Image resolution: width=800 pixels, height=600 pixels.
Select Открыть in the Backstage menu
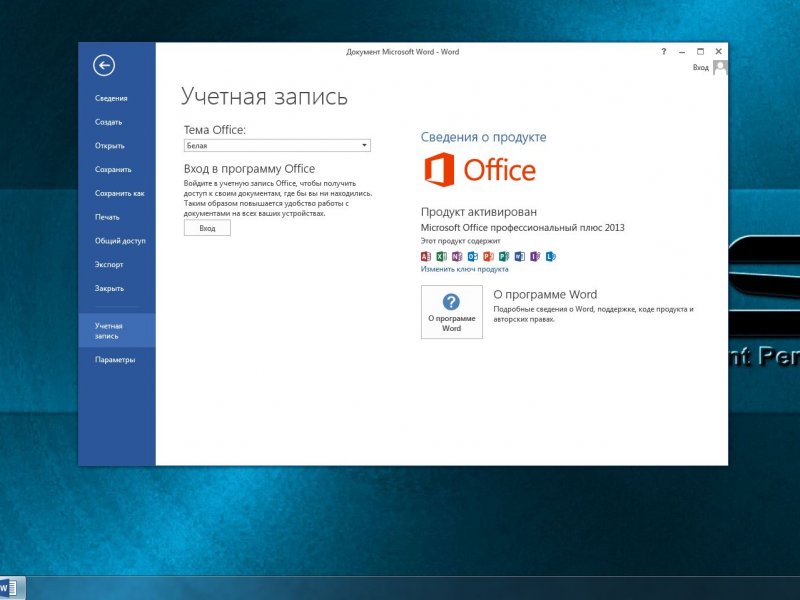110,146
